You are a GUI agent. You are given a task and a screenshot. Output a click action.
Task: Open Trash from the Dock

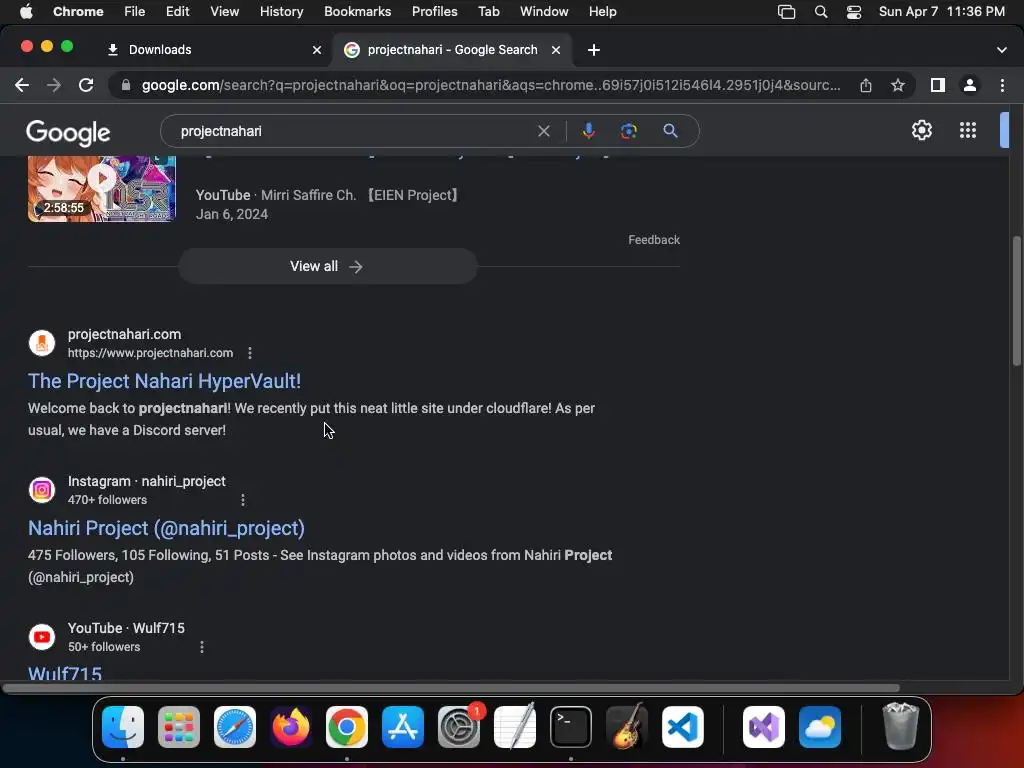click(901, 726)
